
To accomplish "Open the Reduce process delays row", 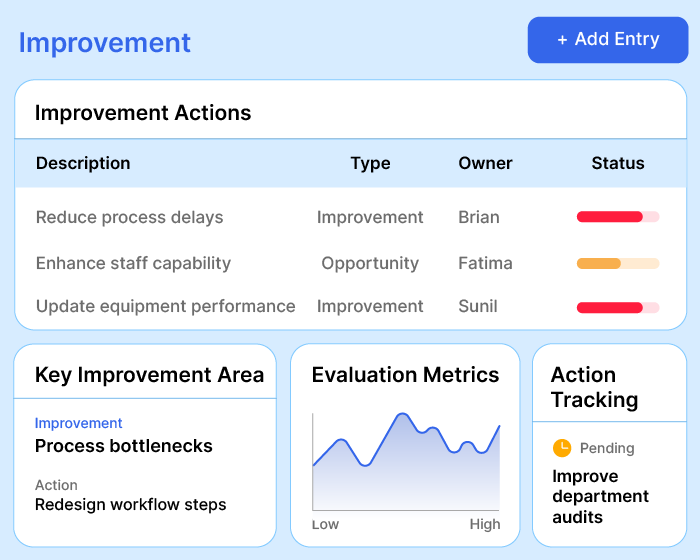I will click(129, 217).
